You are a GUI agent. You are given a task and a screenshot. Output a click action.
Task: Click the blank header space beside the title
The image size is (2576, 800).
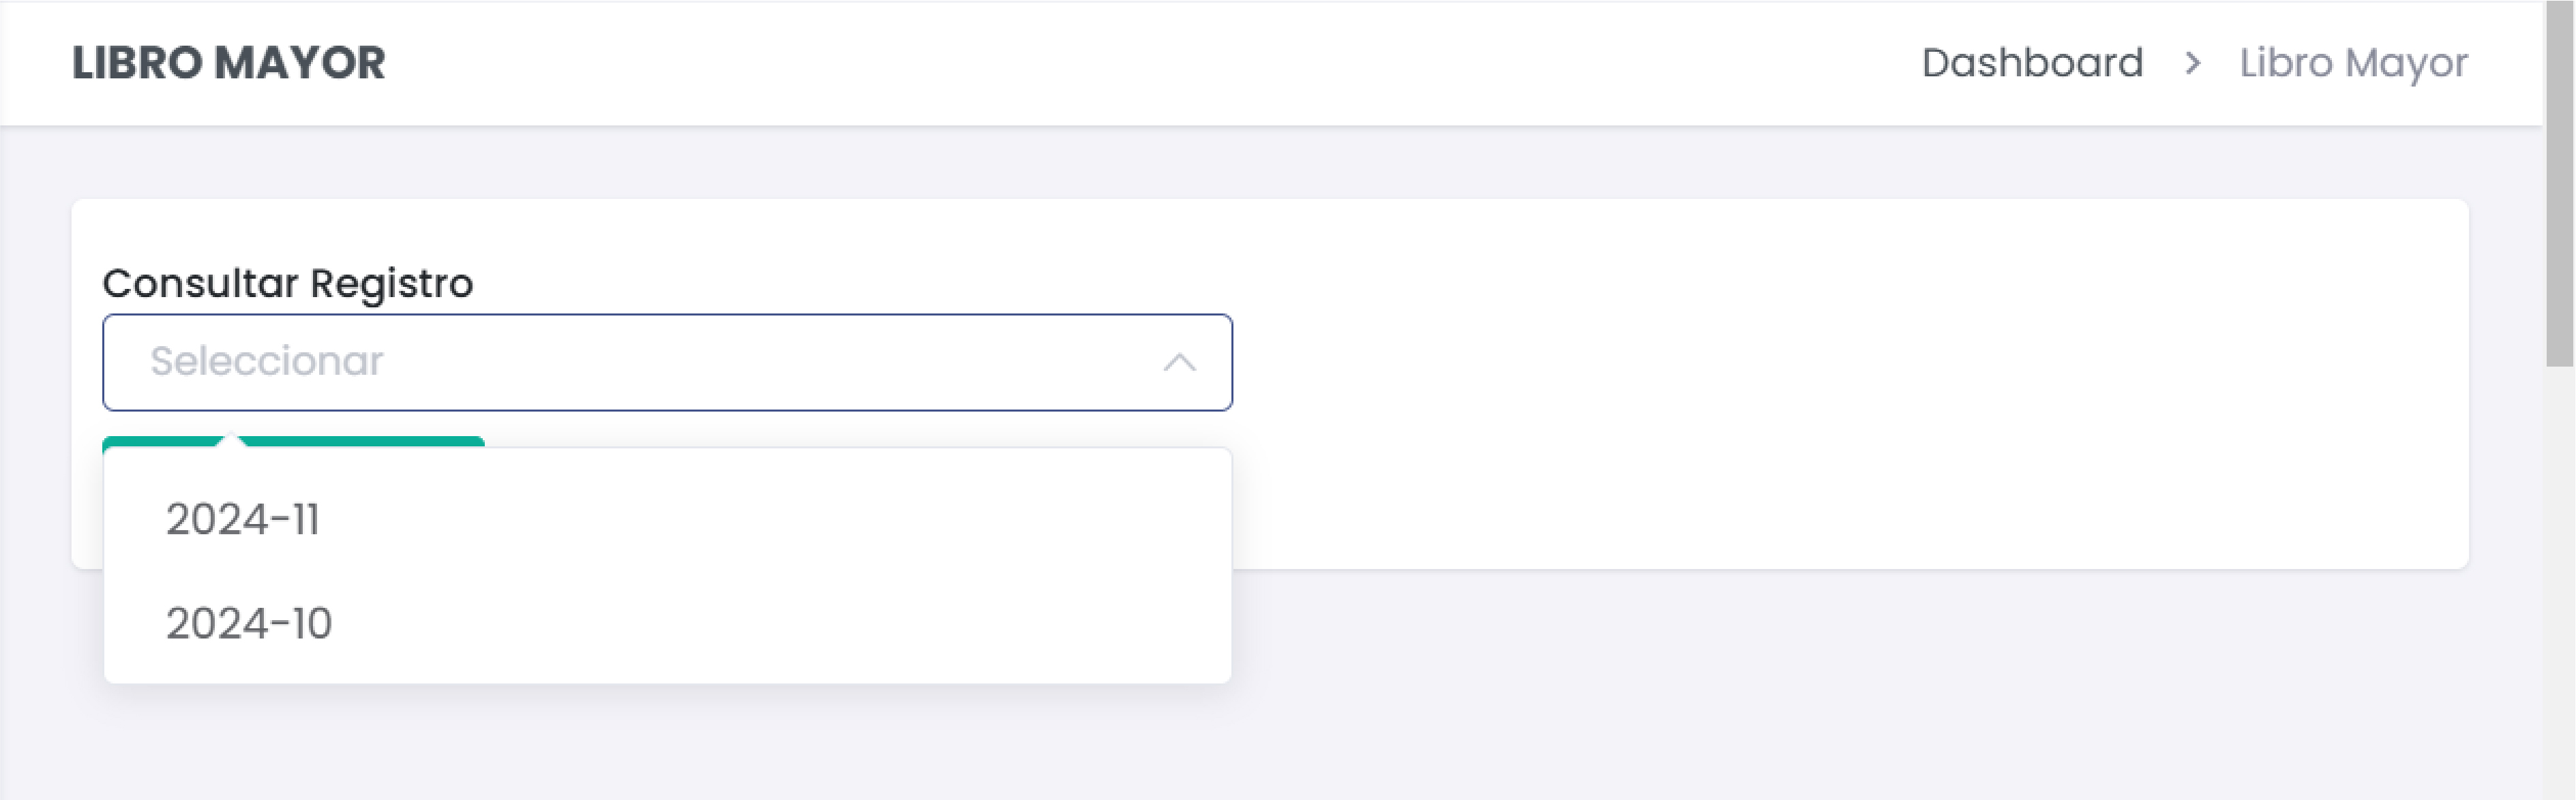coord(1100,64)
